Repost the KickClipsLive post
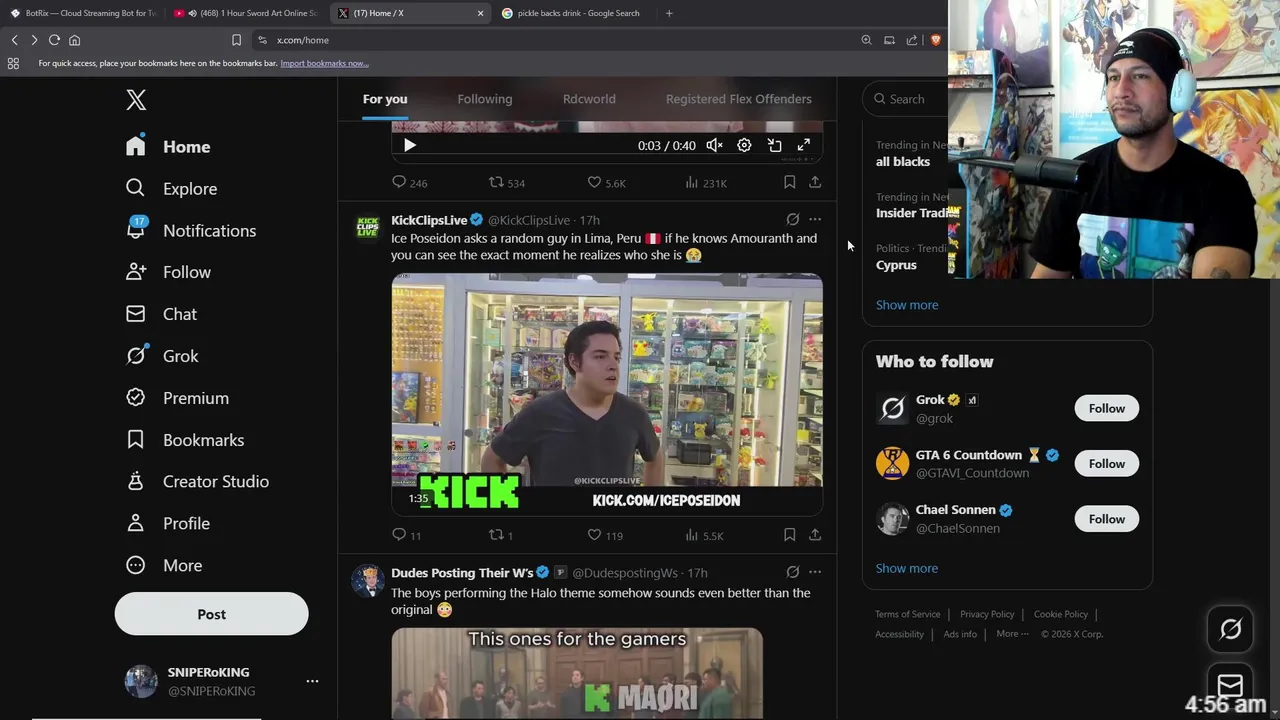The image size is (1280, 720). pyautogui.click(x=500, y=535)
